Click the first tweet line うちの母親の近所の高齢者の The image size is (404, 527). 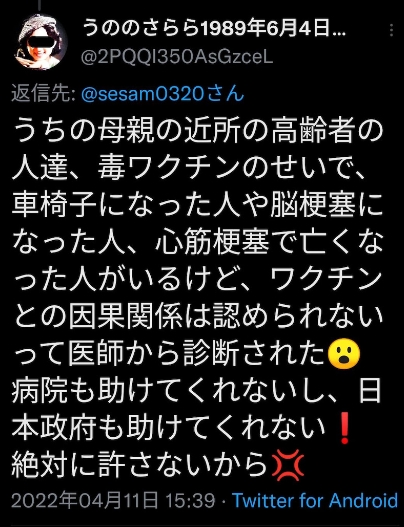click(197, 130)
